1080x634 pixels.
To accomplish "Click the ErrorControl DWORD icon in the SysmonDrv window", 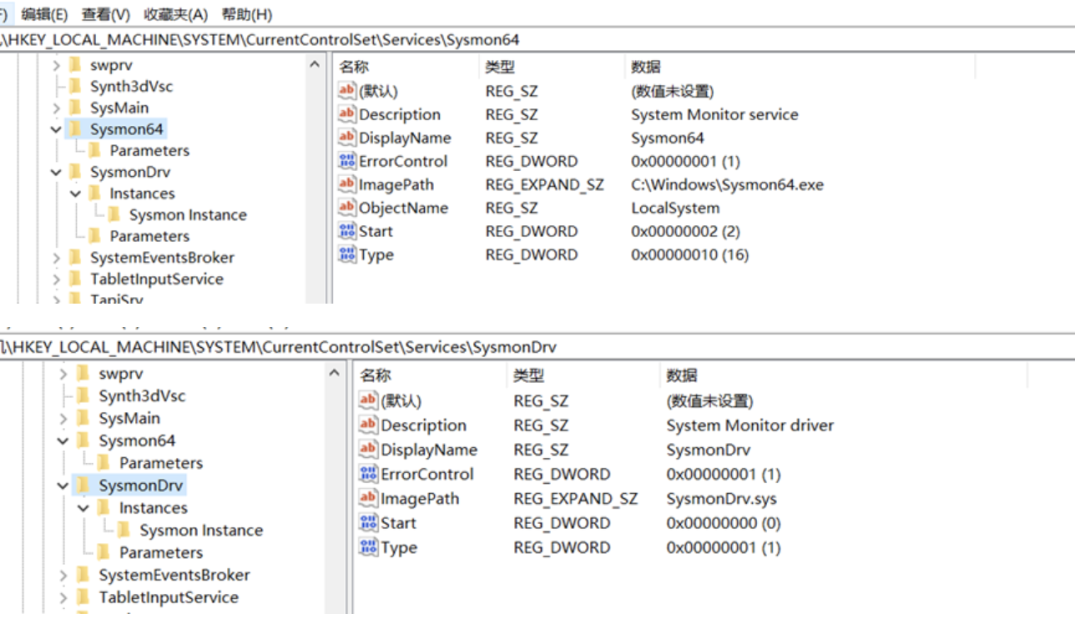I will tap(368, 473).
